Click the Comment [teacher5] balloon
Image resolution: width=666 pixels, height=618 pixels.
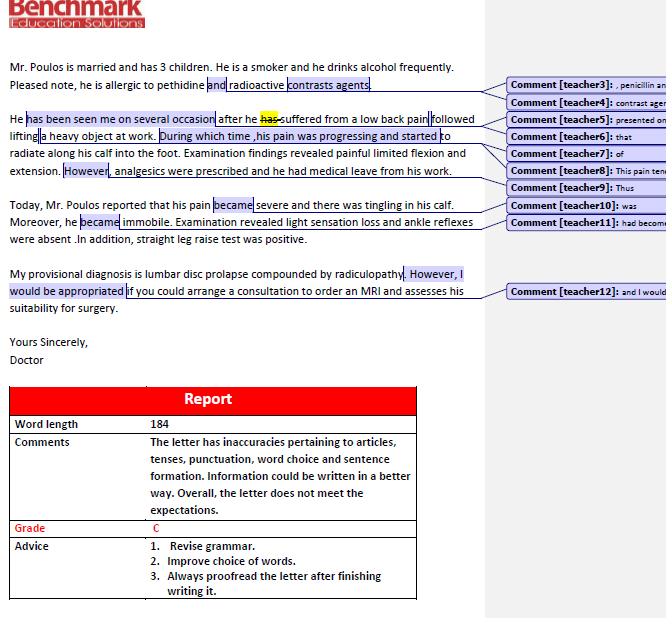coord(586,120)
